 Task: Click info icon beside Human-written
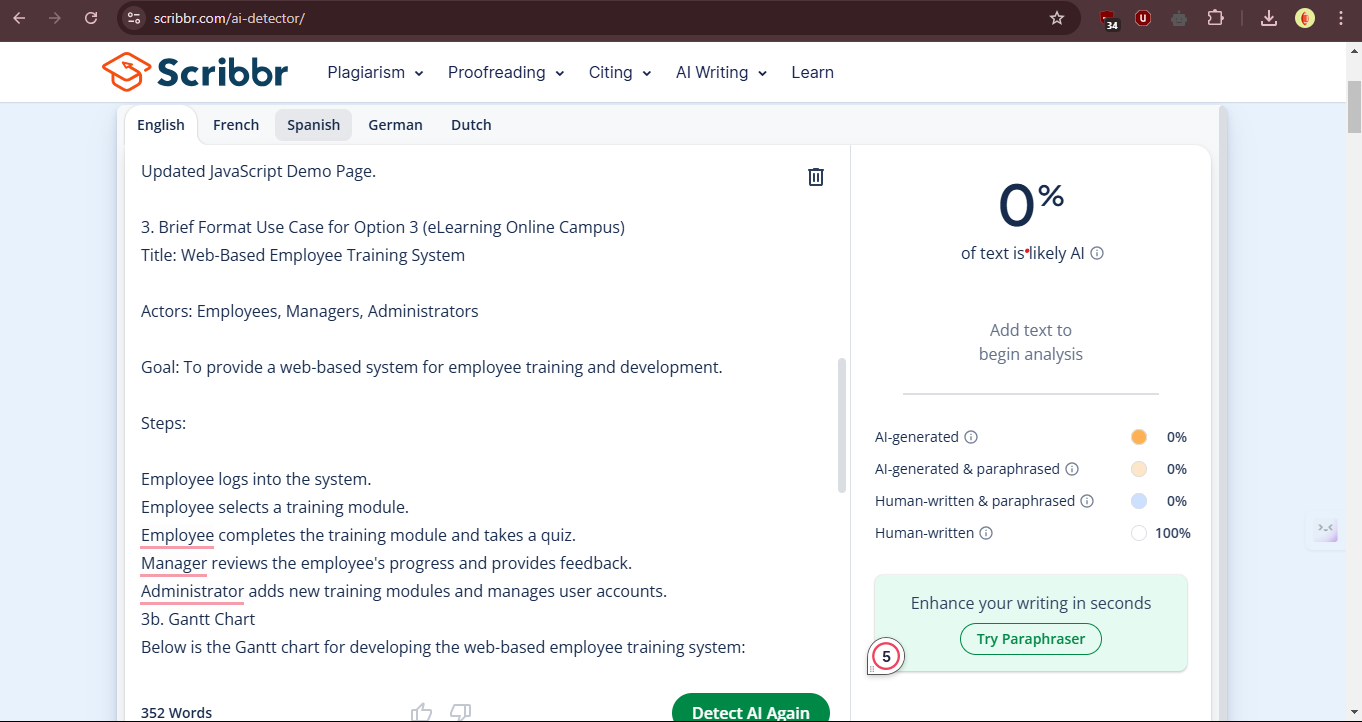click(x=986, y=533)
